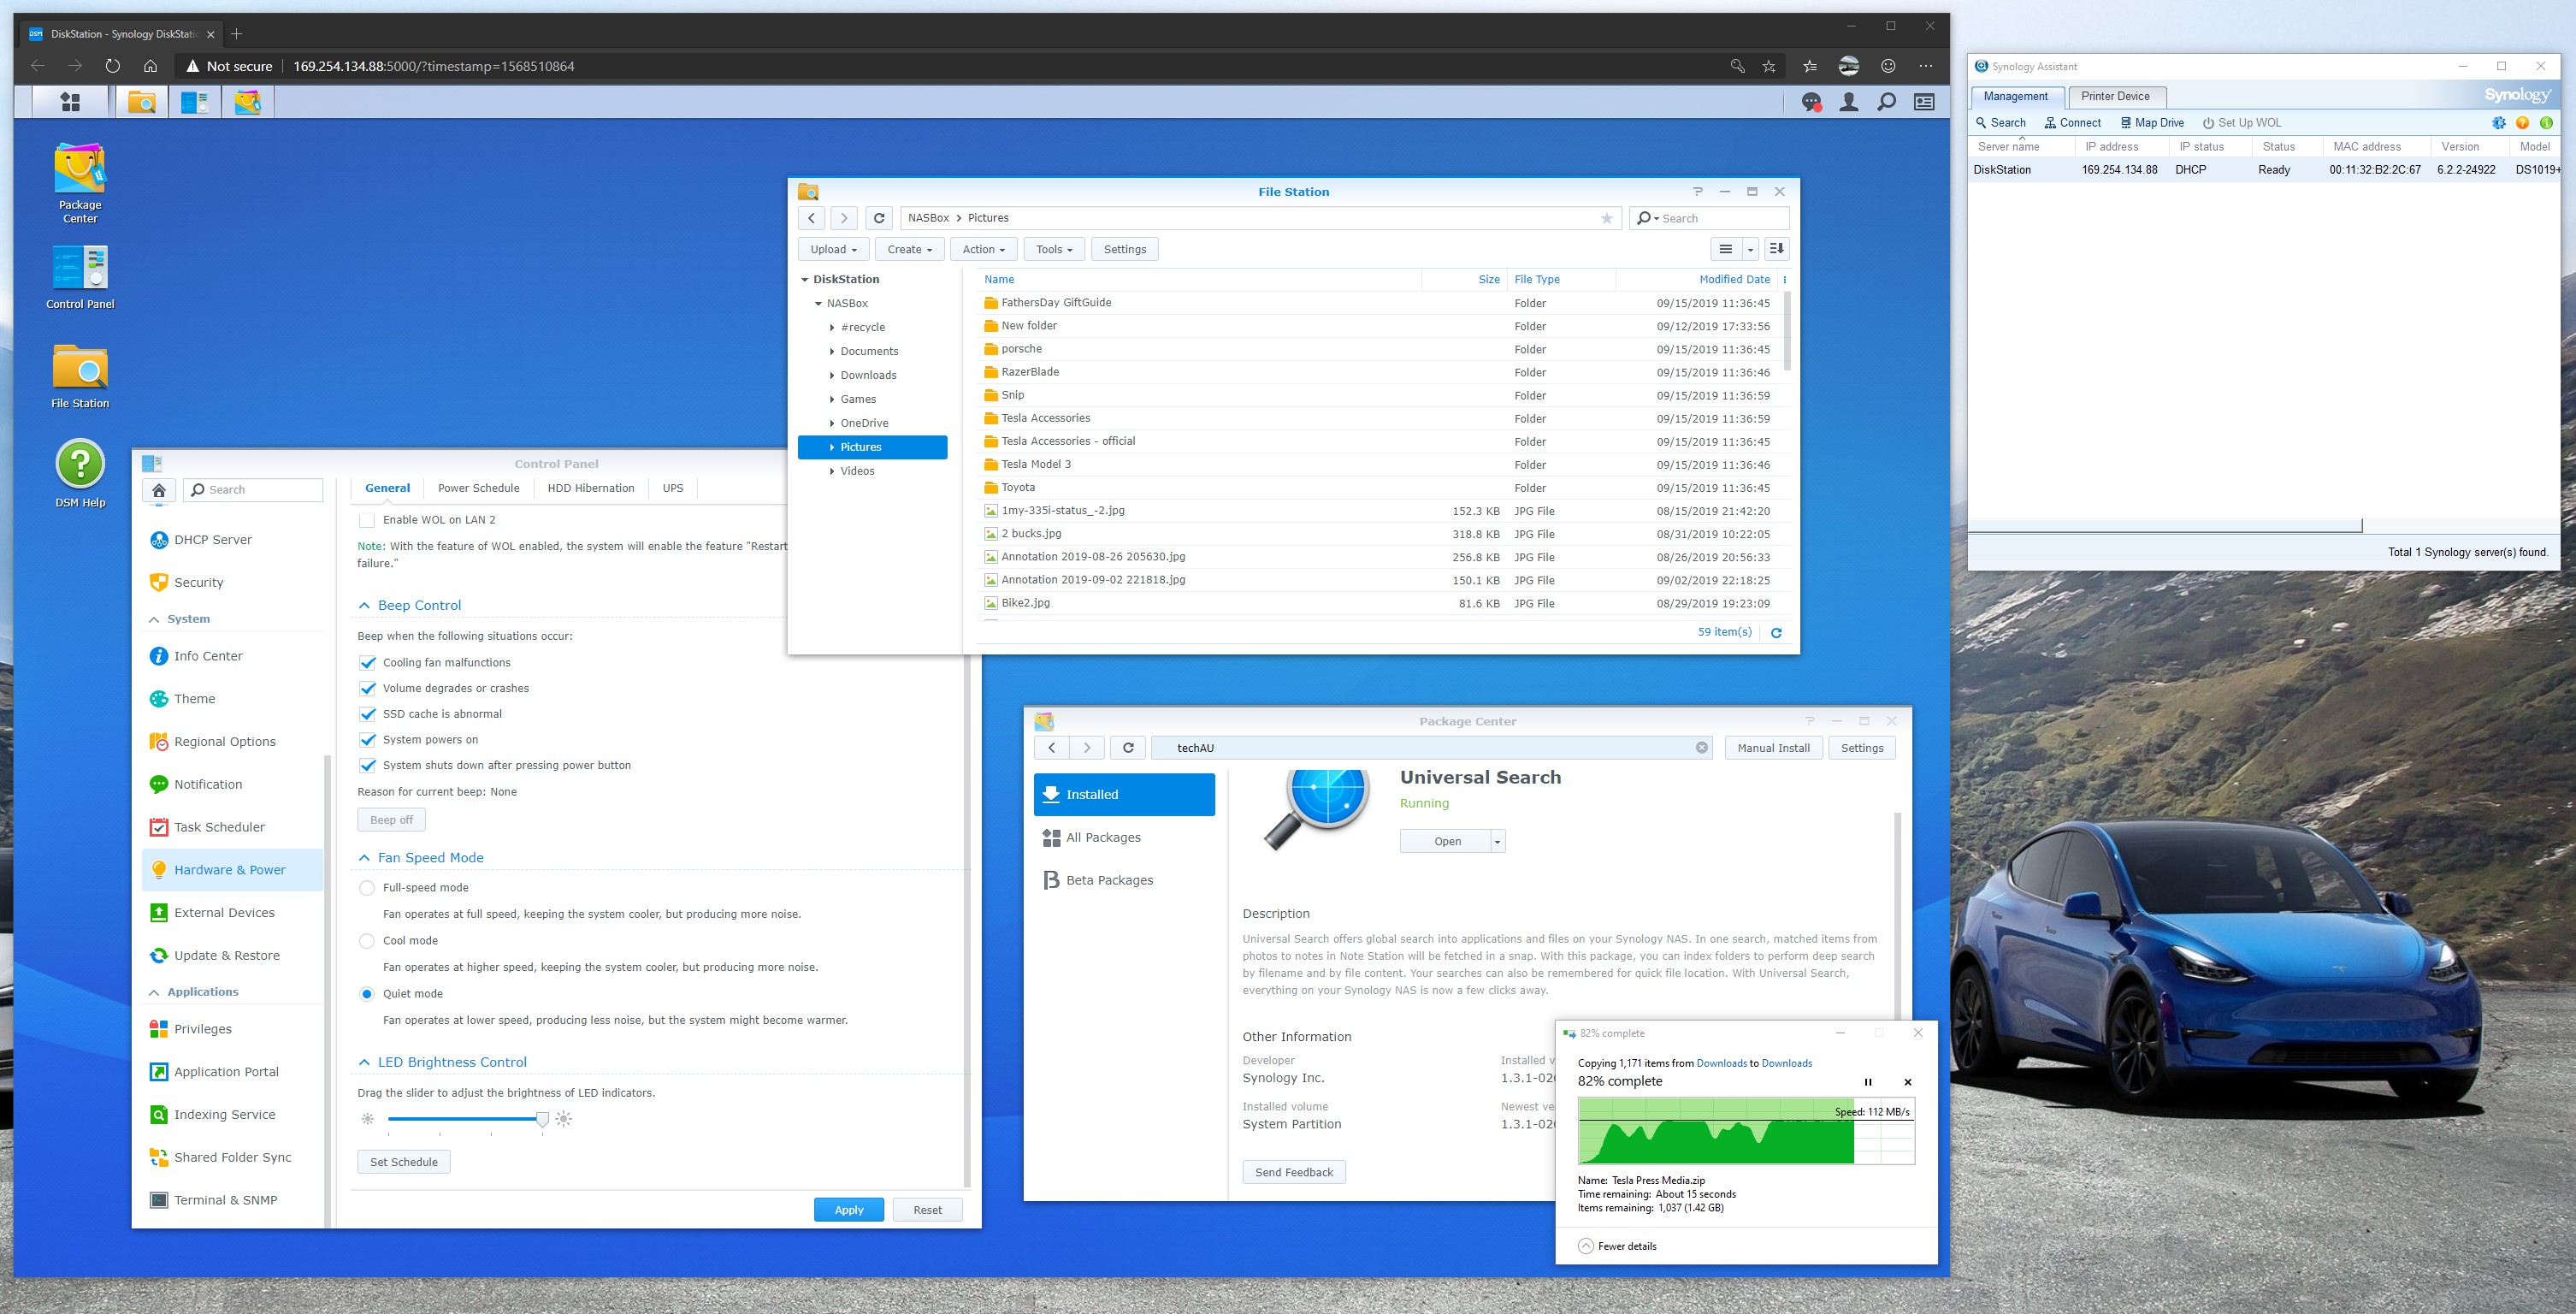Adjust the LED brightness slider handle
The width and height of the screenshot is (2576, 1314).
coord(542,1119)
